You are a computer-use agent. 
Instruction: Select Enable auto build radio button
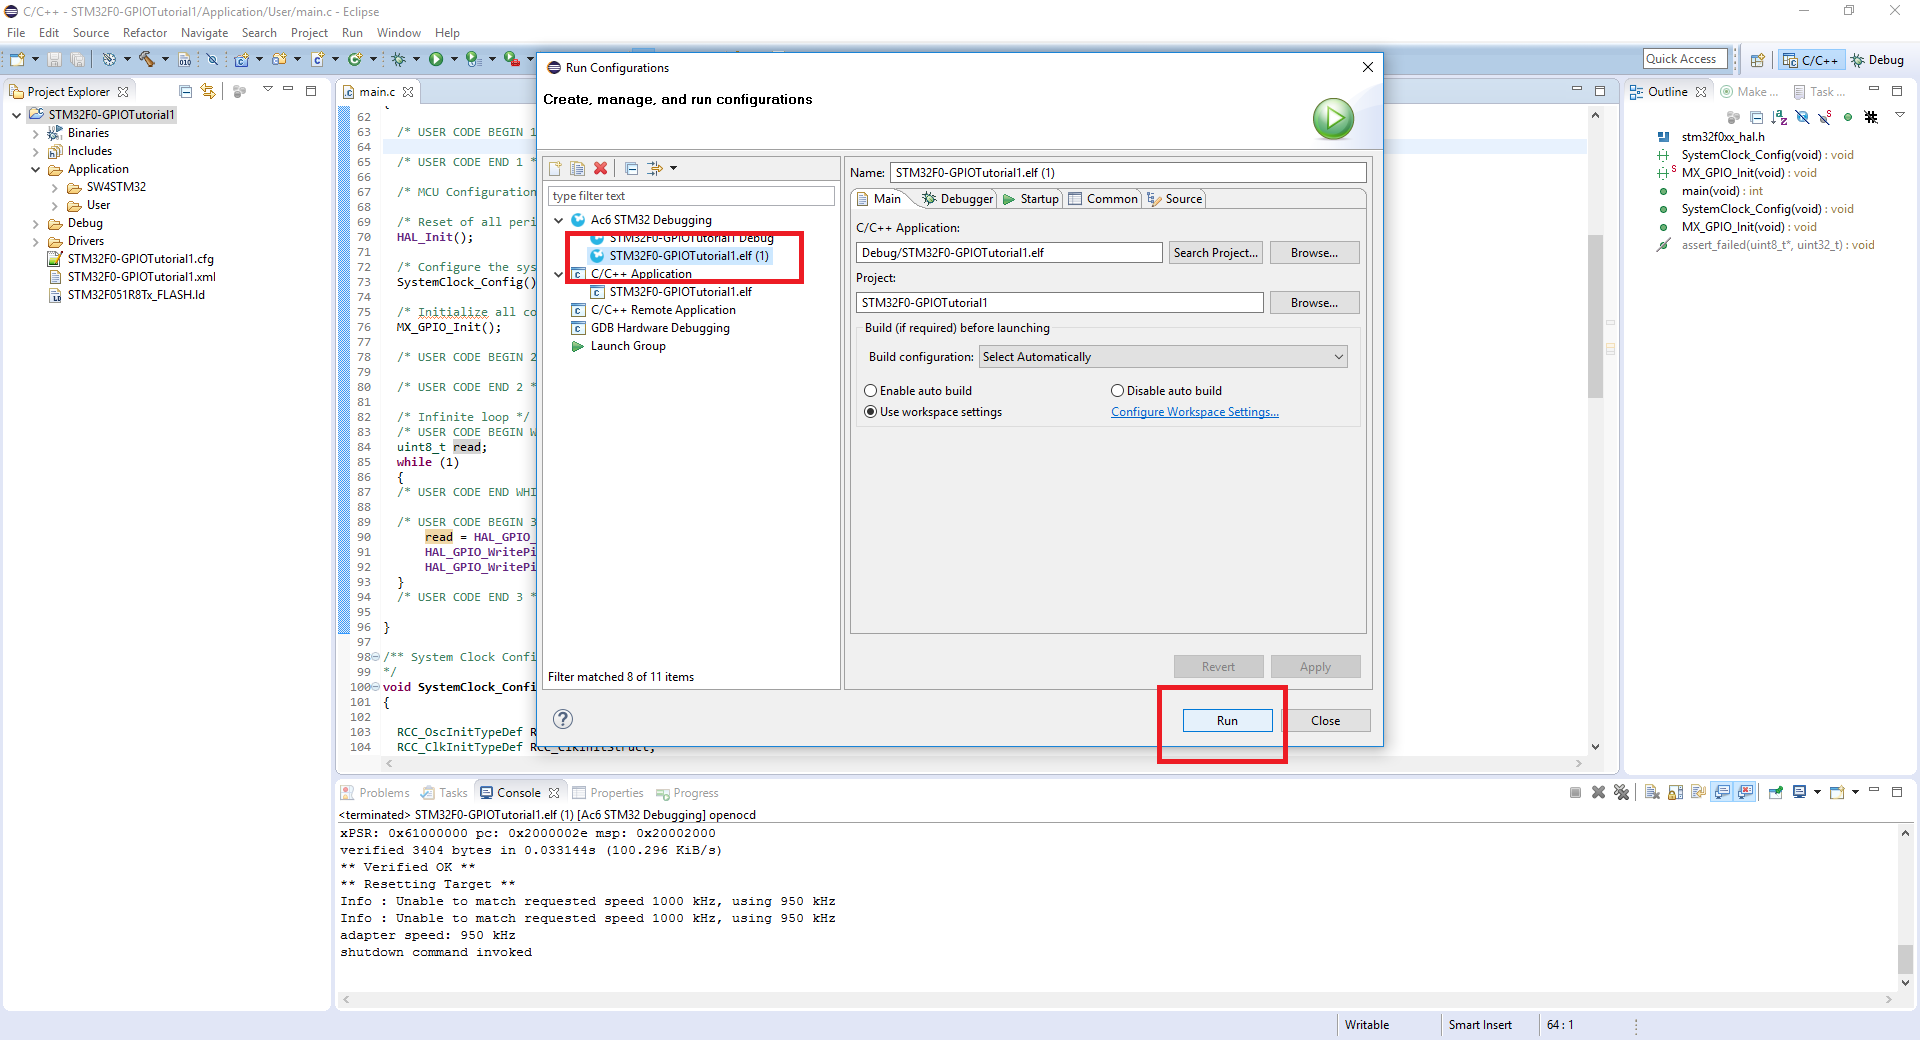870,391
